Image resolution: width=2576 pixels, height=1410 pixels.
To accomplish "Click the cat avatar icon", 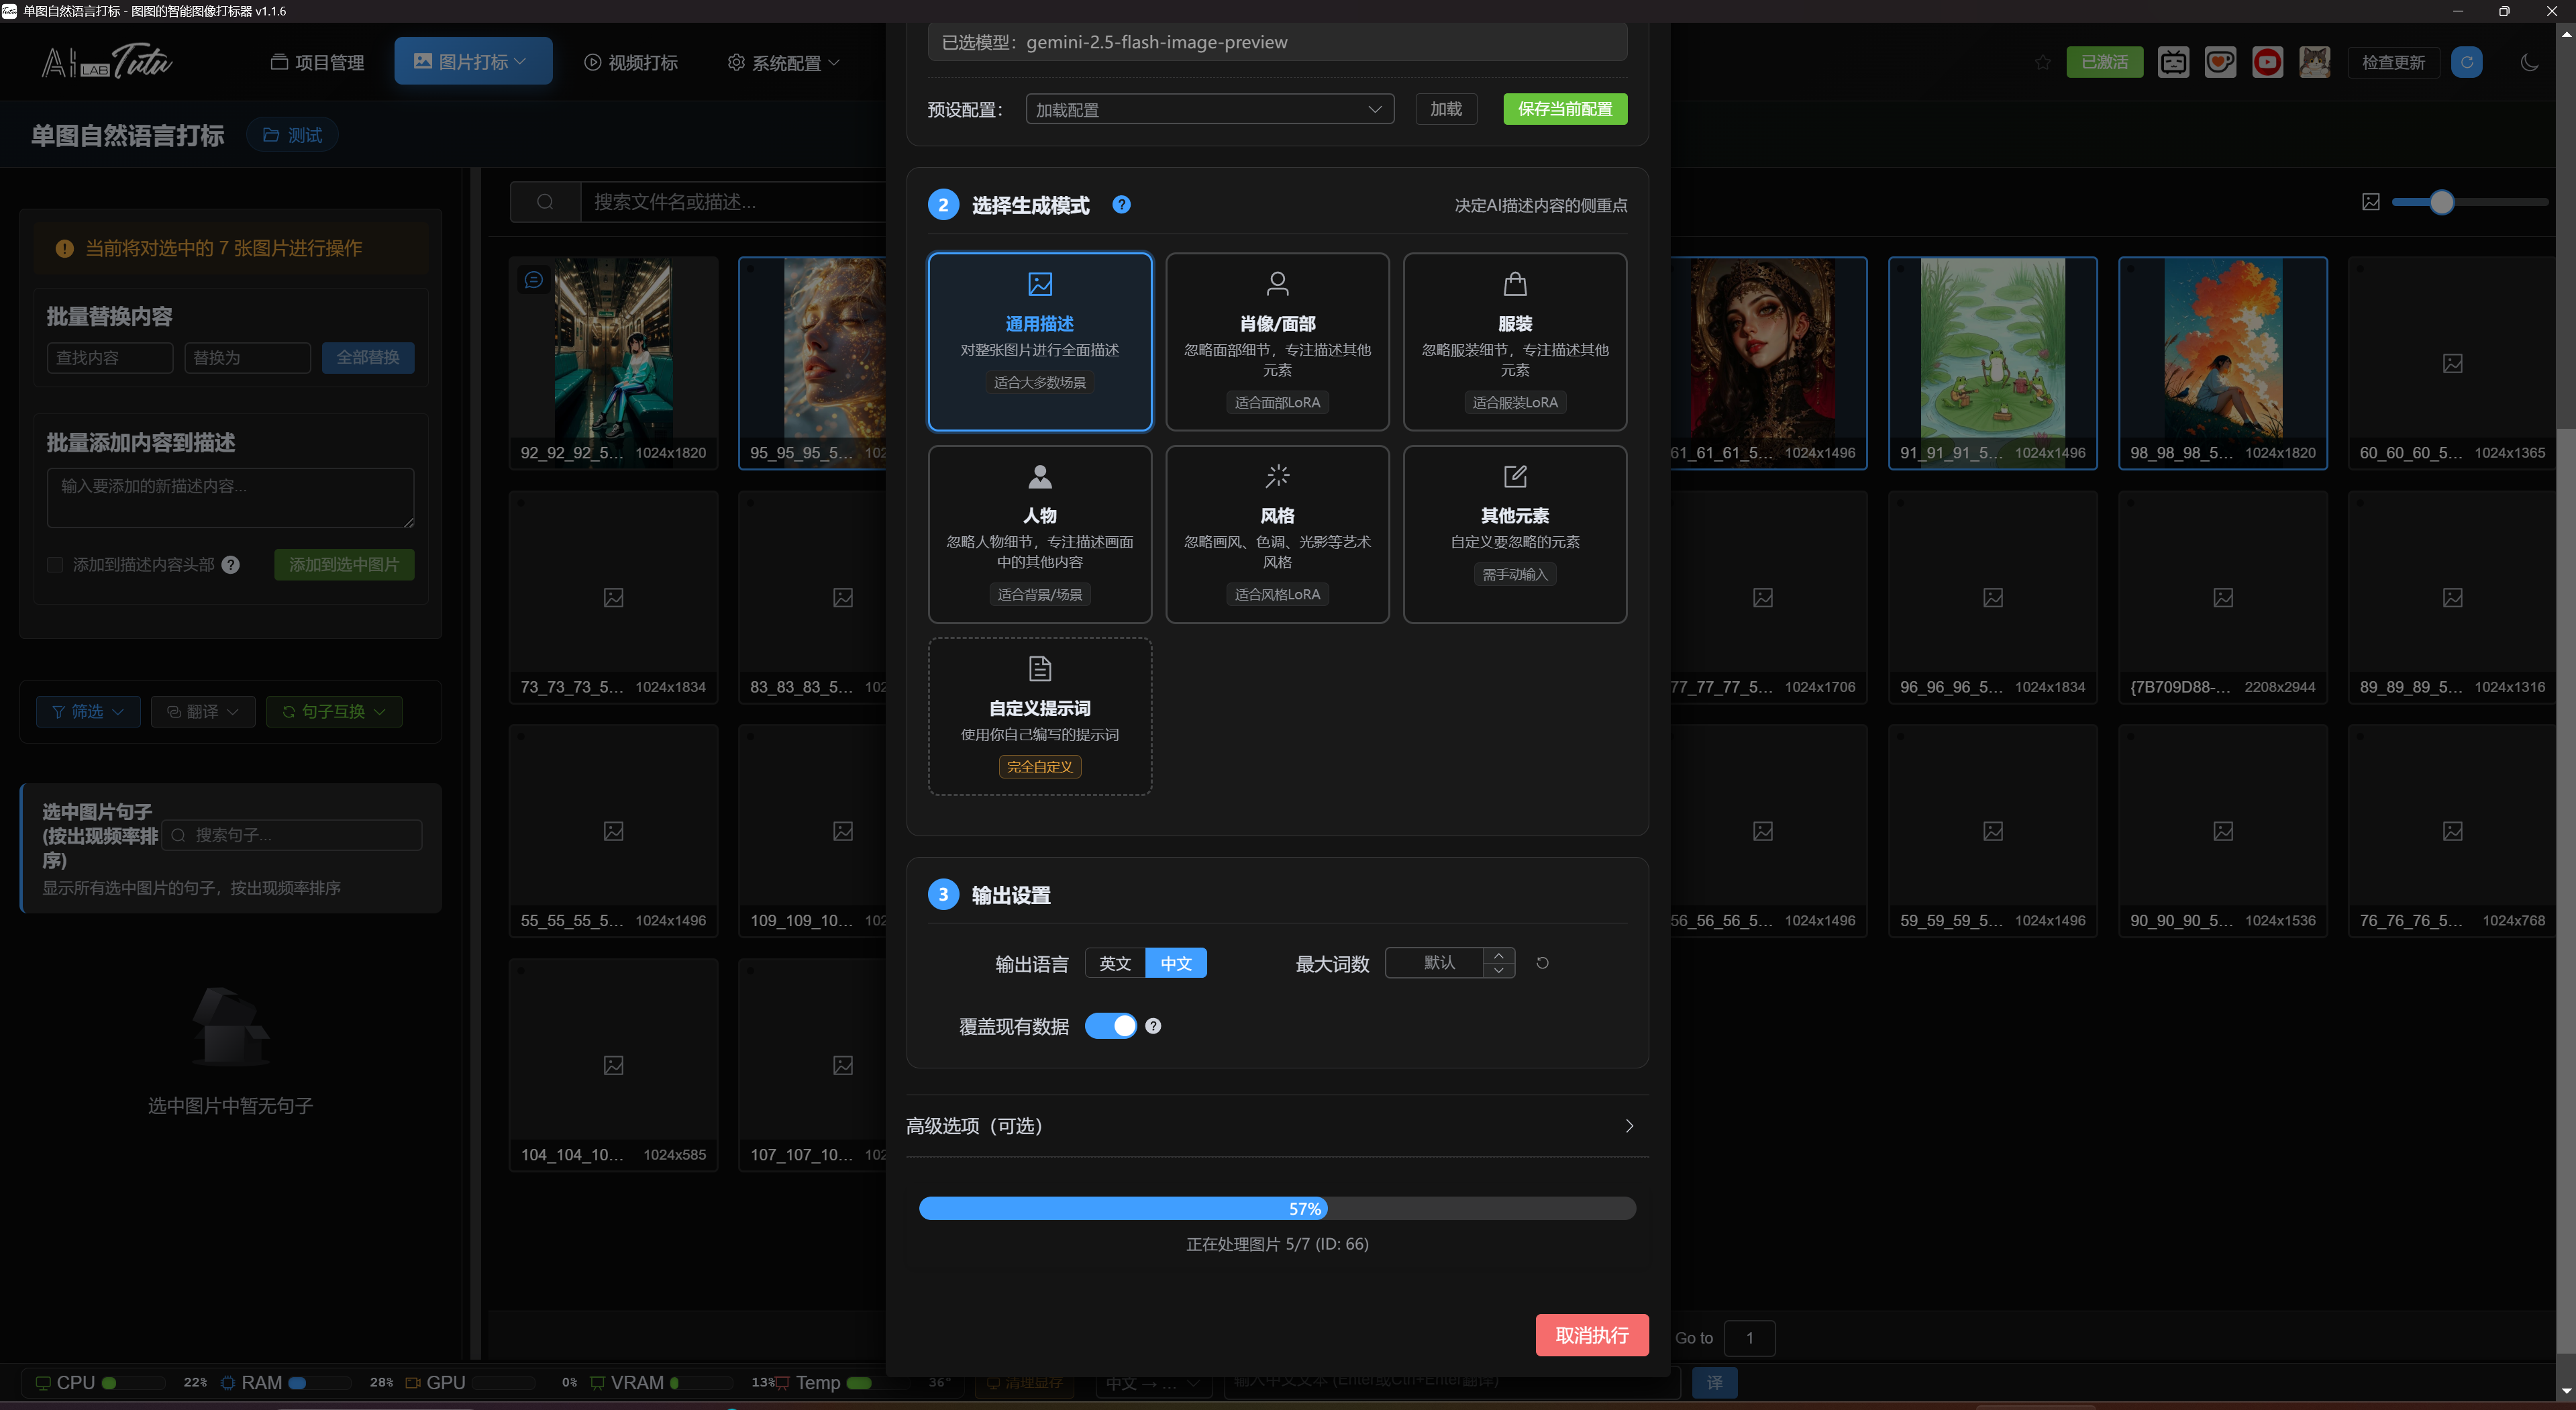I will (2314, 62).
